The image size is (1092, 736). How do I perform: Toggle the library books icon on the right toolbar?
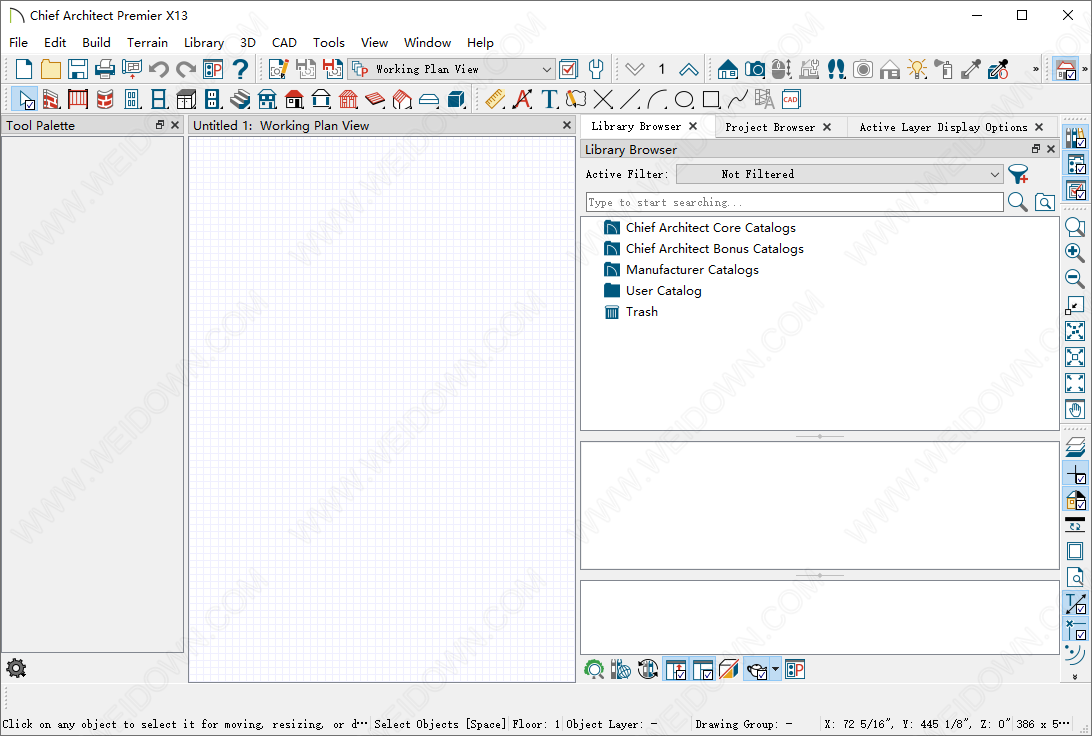[x=1075, y=137]
